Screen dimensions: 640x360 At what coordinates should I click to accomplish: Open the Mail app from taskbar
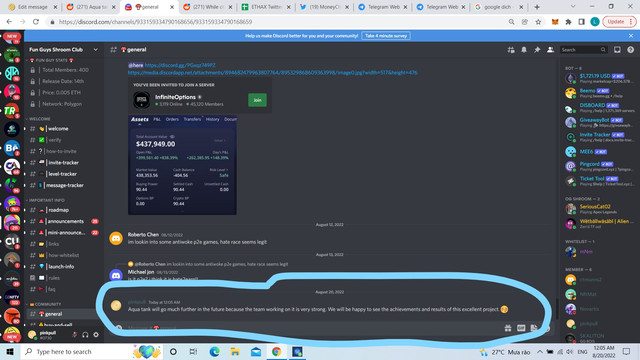coord(256,351)
